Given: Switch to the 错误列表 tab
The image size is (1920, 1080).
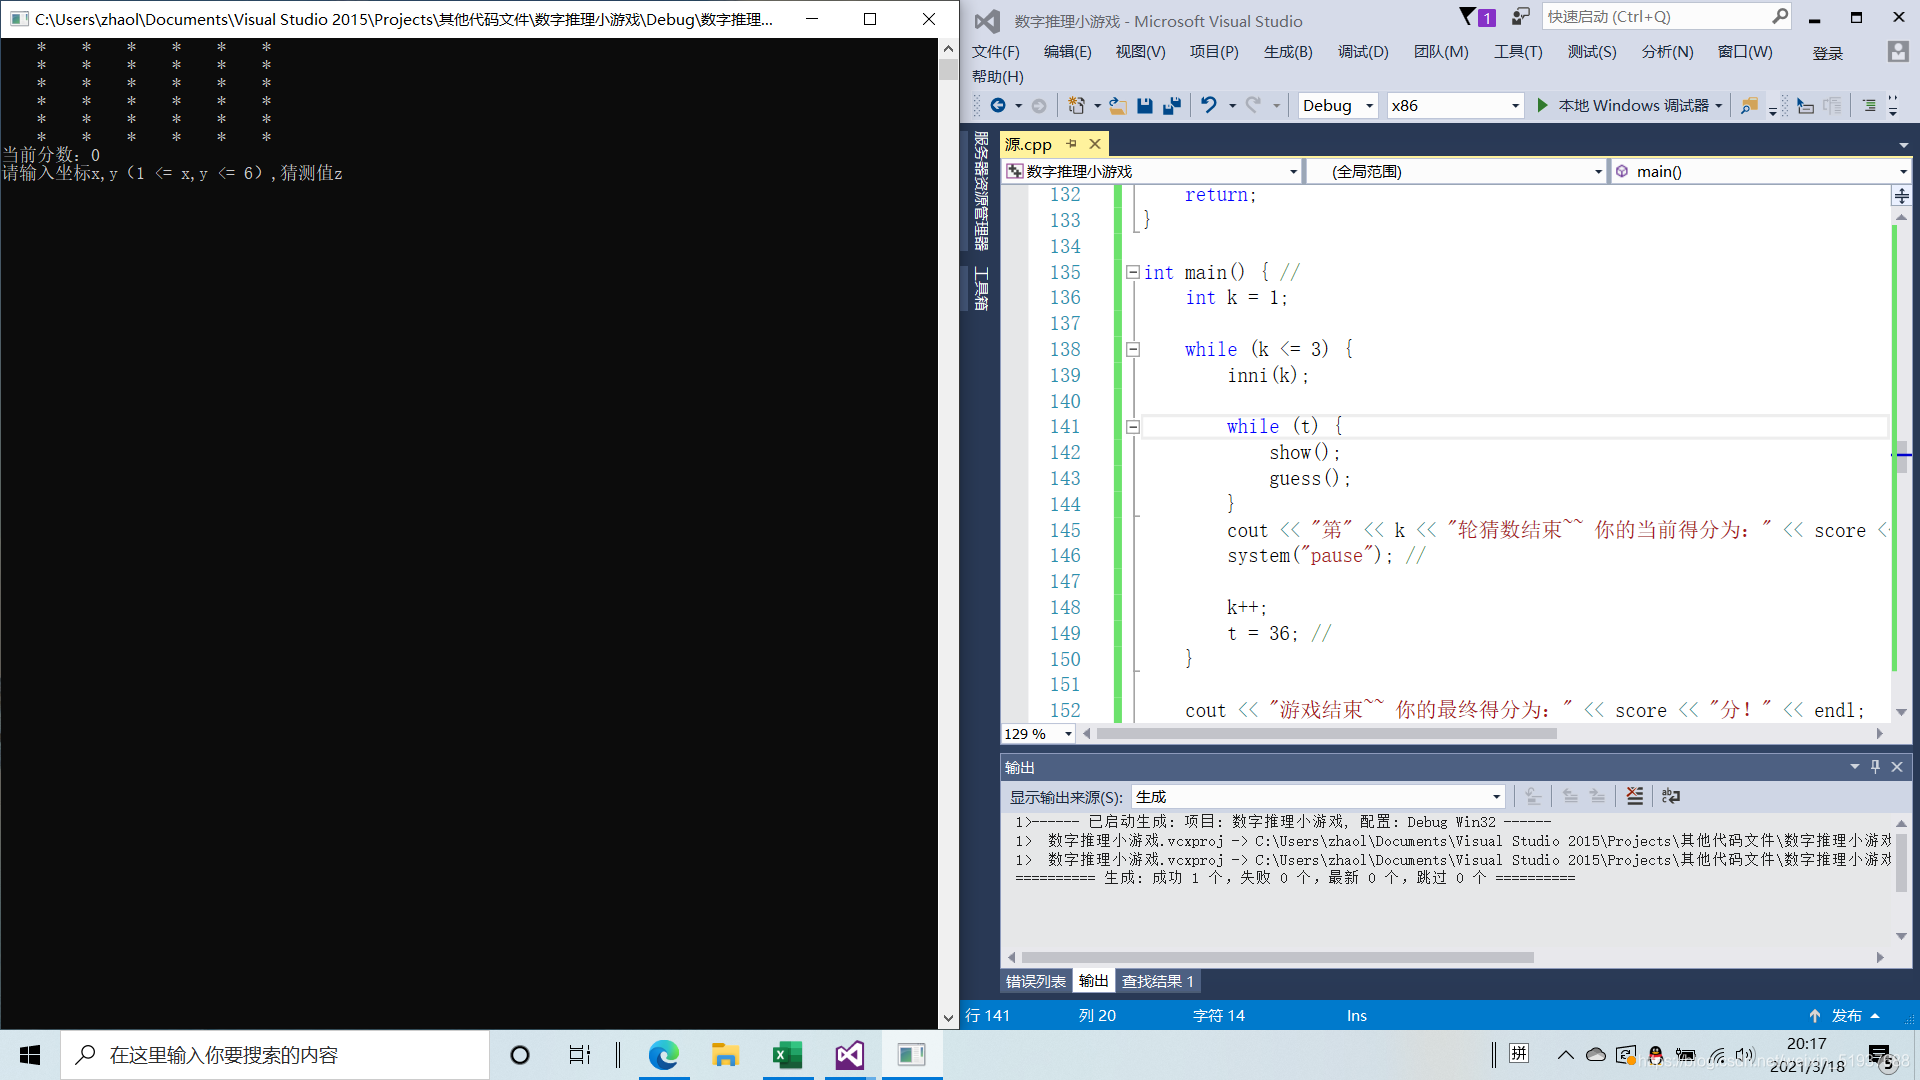Looking at the screenshot, I should coord(1035,981).
